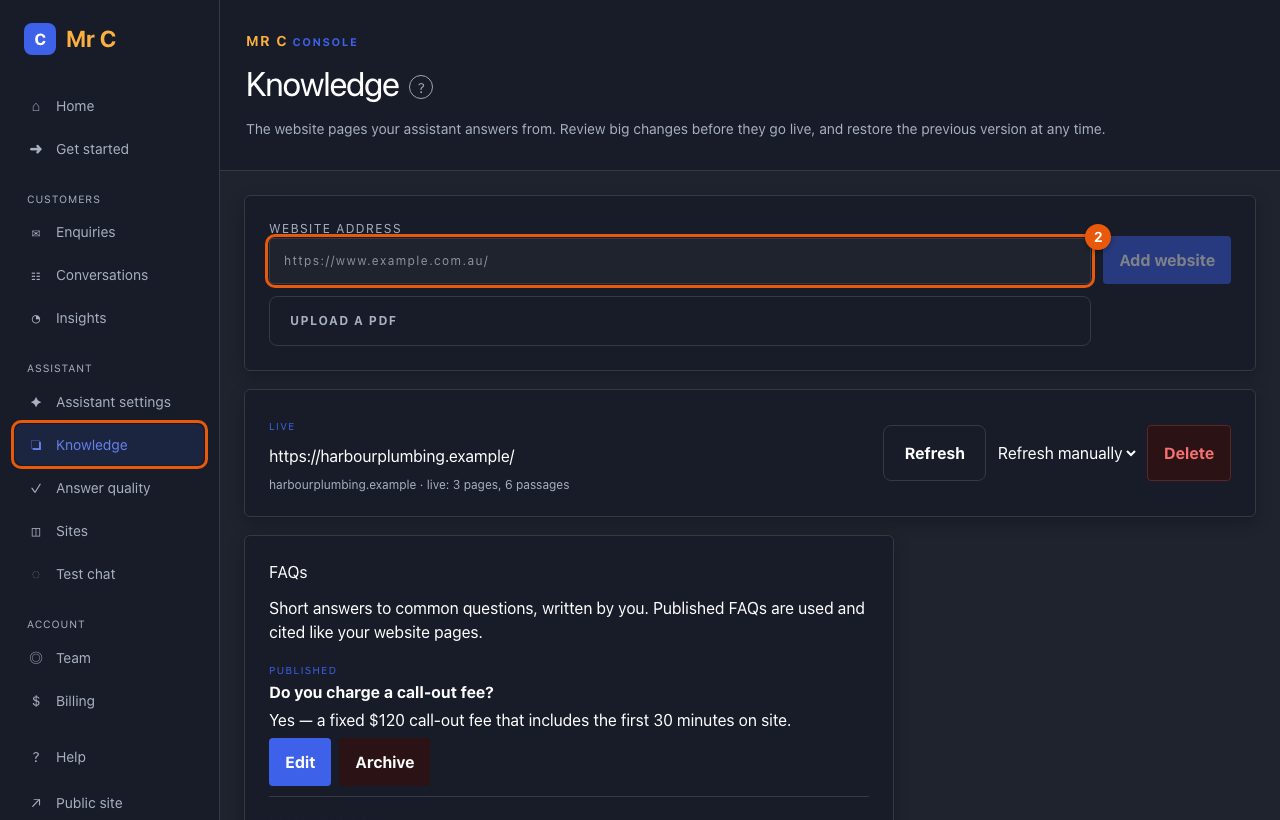The image size is (1280, 820).
Task: Delete the harbourplumbing.example website
Action: point(1189,453)
